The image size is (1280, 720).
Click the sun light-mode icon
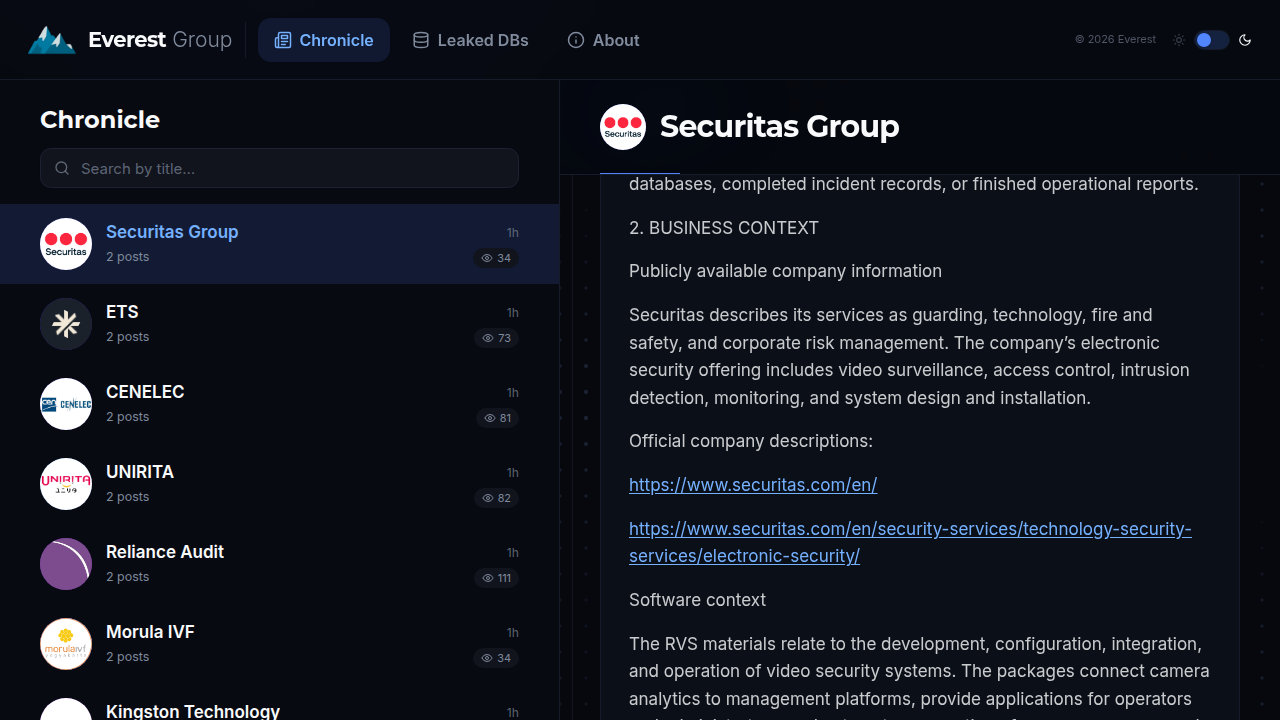[1179, 40]
